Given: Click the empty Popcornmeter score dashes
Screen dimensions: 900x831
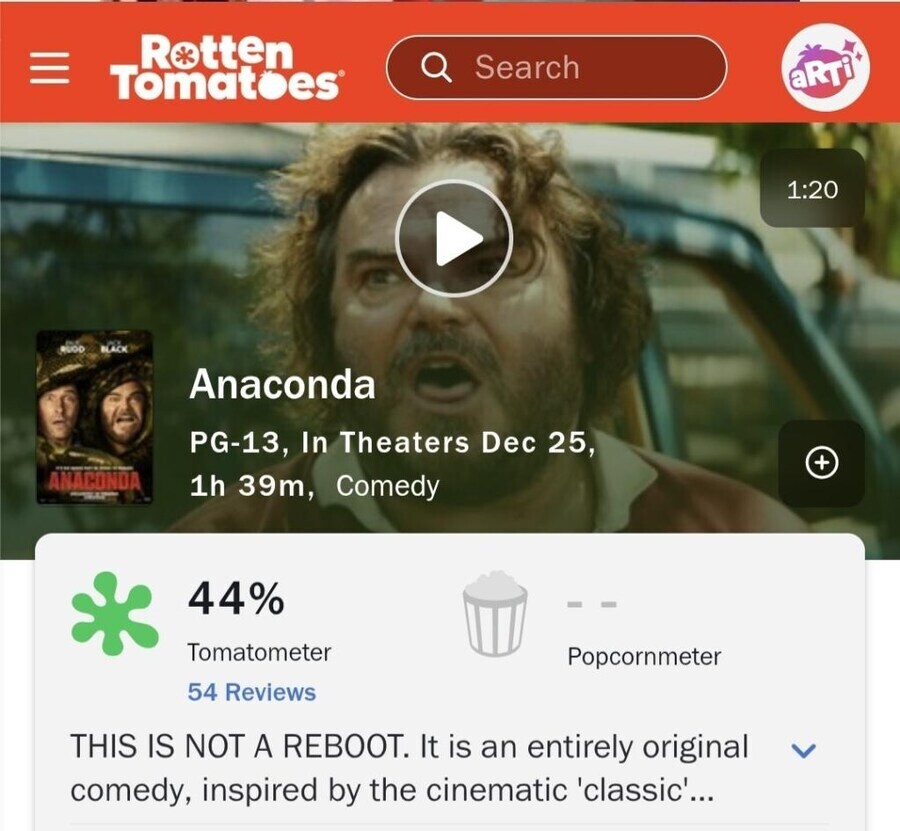Looking at the screenshot, I should click(x=592, y=604).
